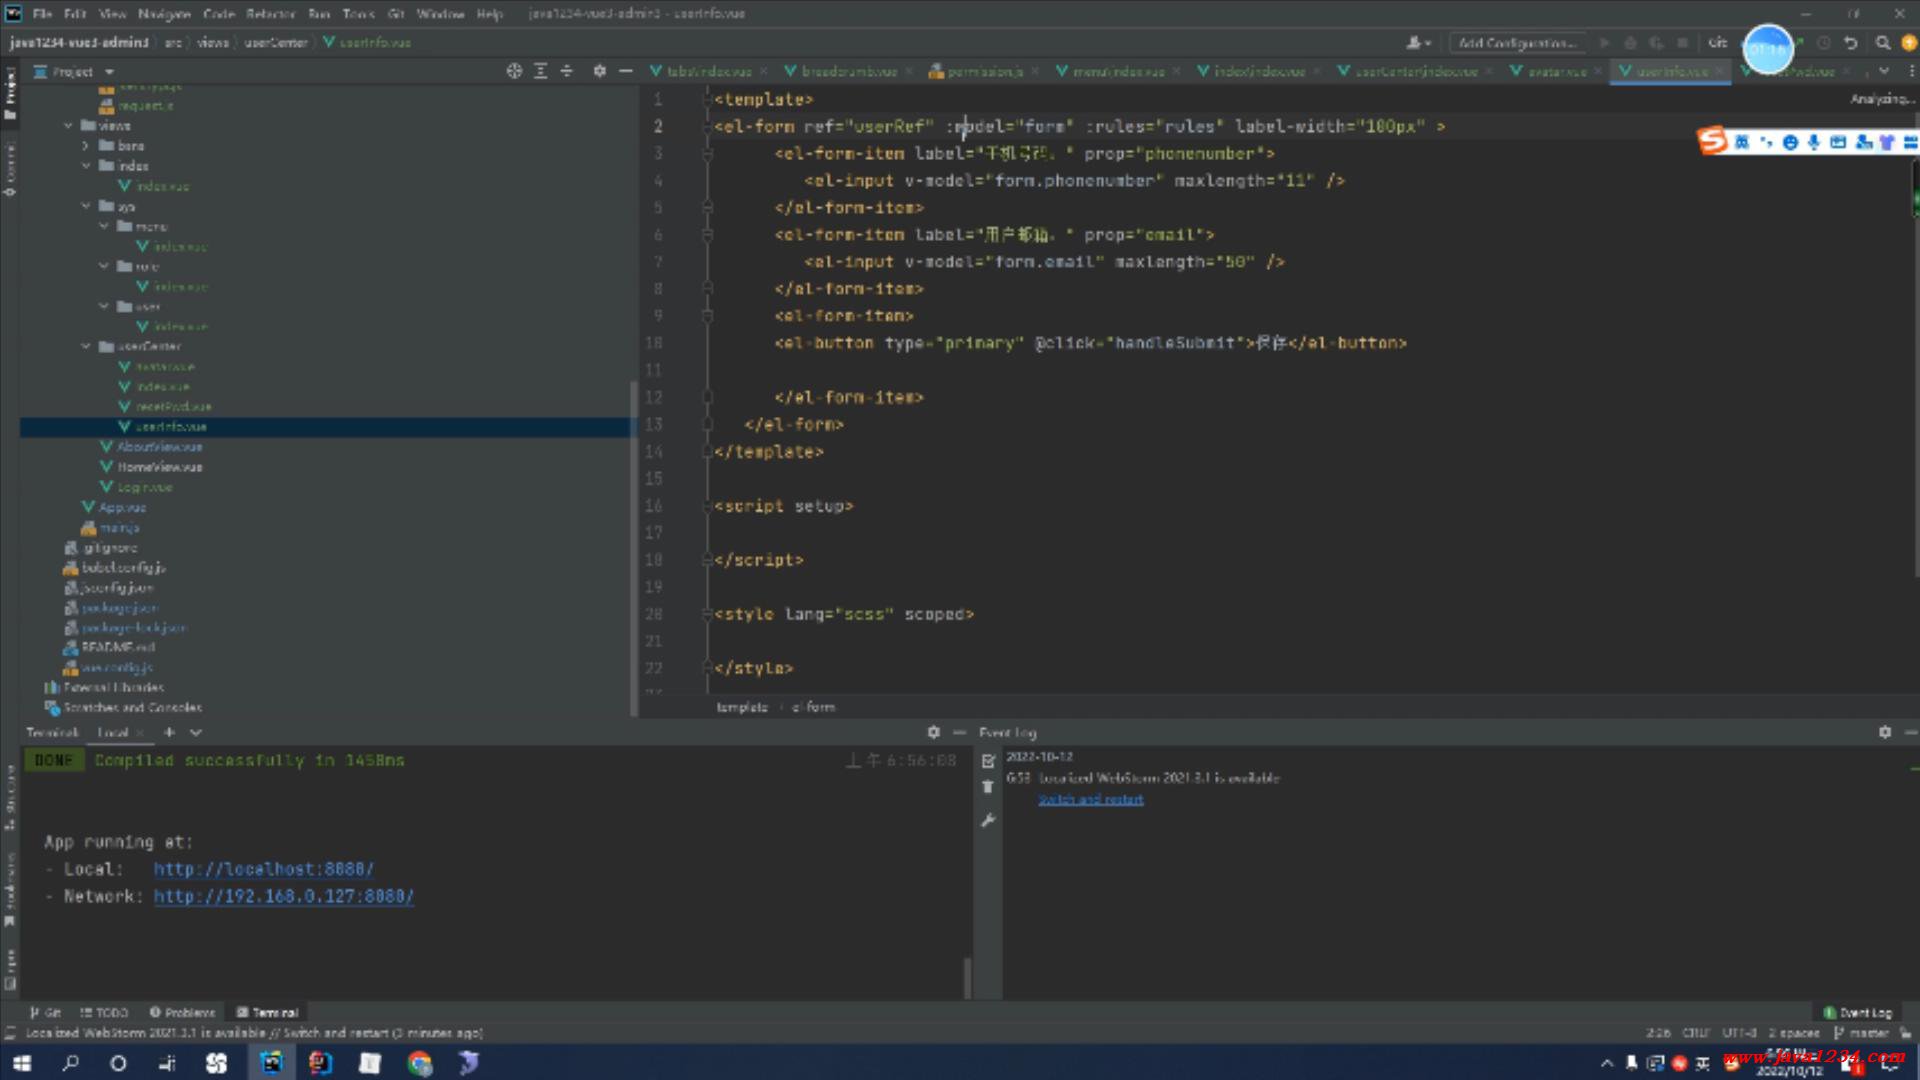Expand the bsns folder in tree
The height and width of the screenshot is (1080, 1920).
[86, 146]
